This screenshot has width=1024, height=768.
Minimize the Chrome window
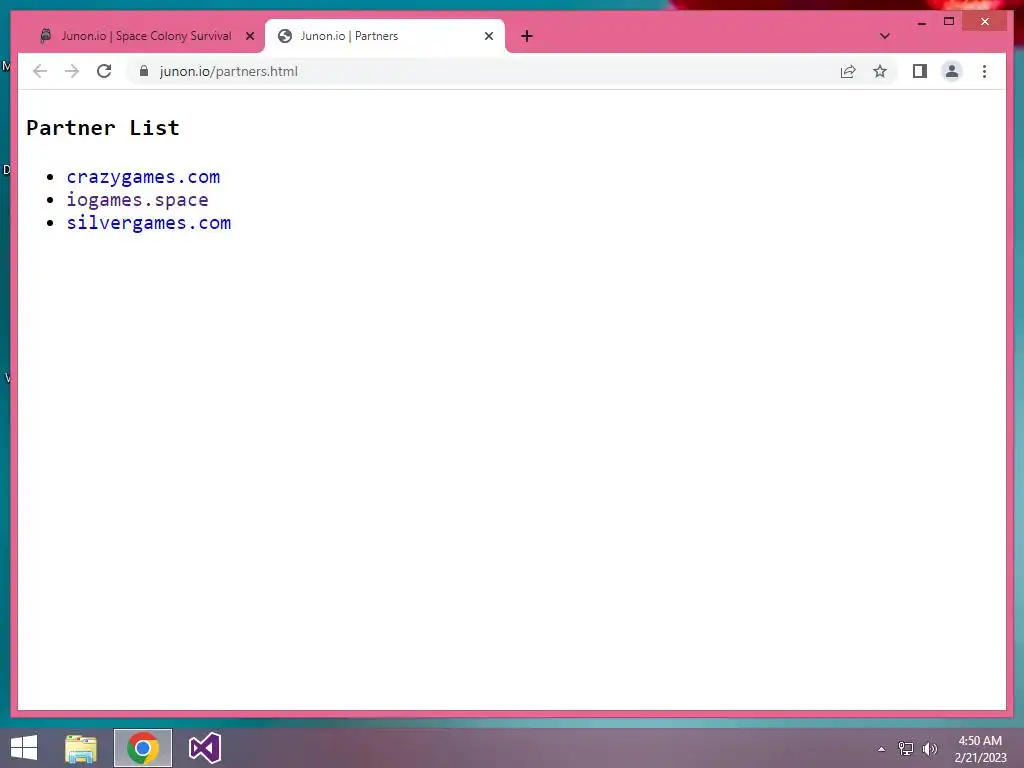click(x=921, y=22)
